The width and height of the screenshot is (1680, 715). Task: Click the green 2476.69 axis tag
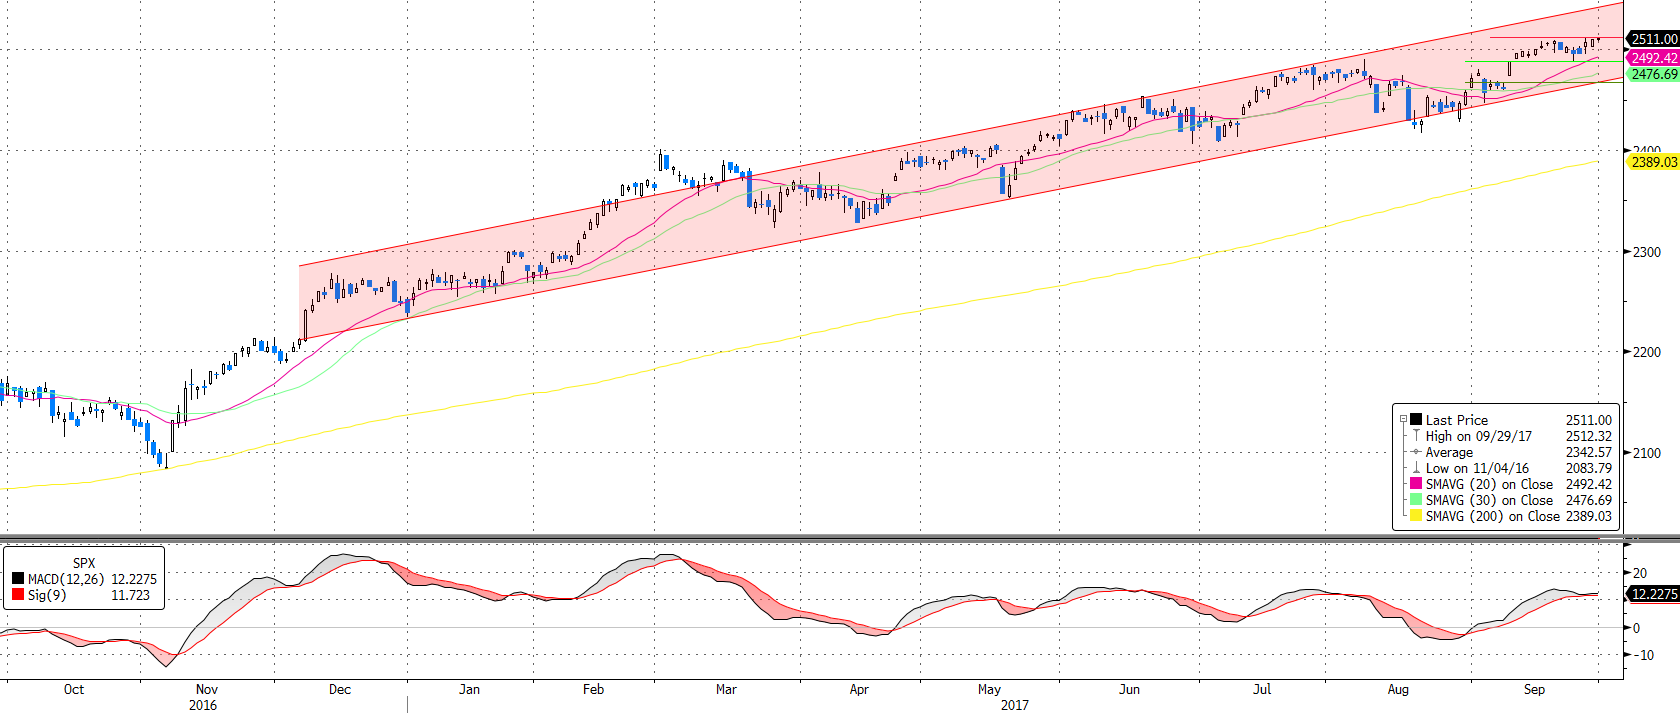[x=1654, y=74]
